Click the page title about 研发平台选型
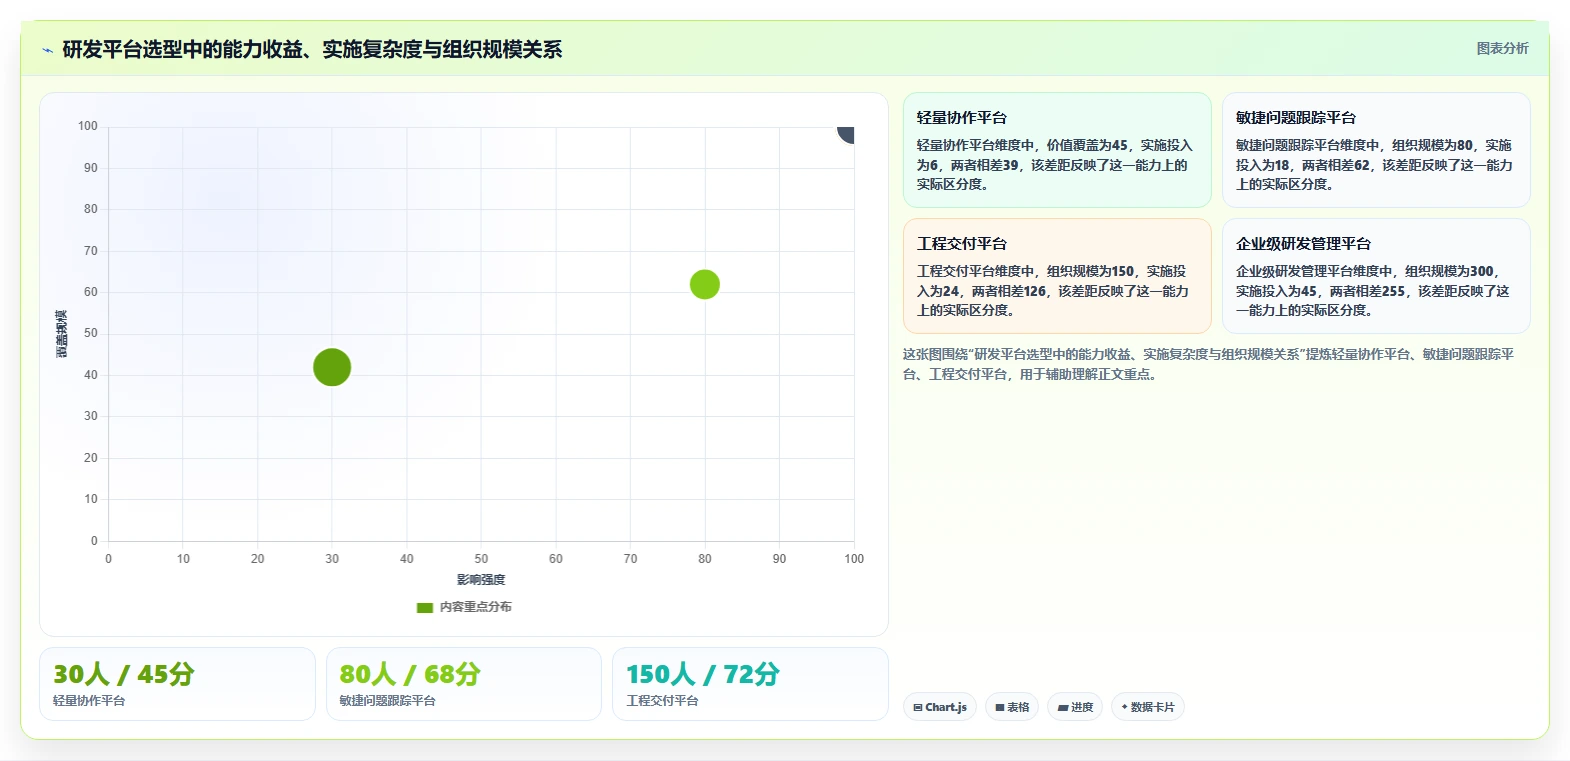The image size is (1570, 761). click(x=312, y=49)
